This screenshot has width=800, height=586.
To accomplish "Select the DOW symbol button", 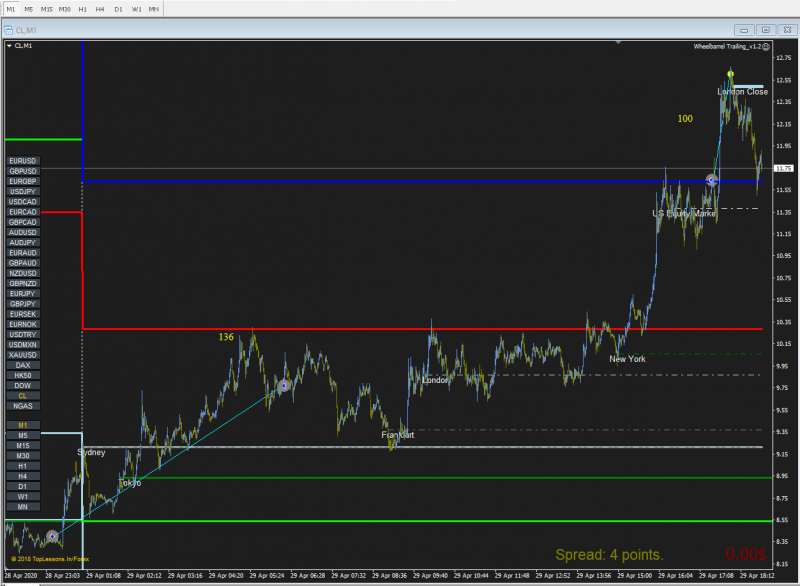I will tap(23, 386).
